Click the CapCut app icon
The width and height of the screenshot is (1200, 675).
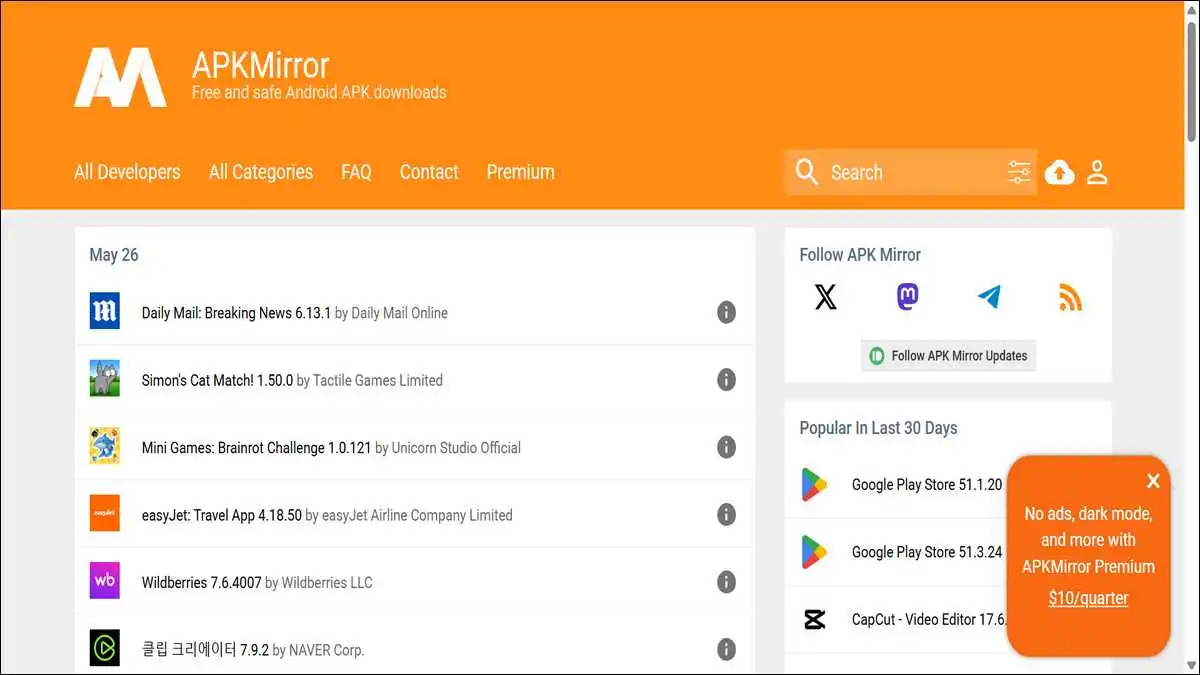pos(815,619)
